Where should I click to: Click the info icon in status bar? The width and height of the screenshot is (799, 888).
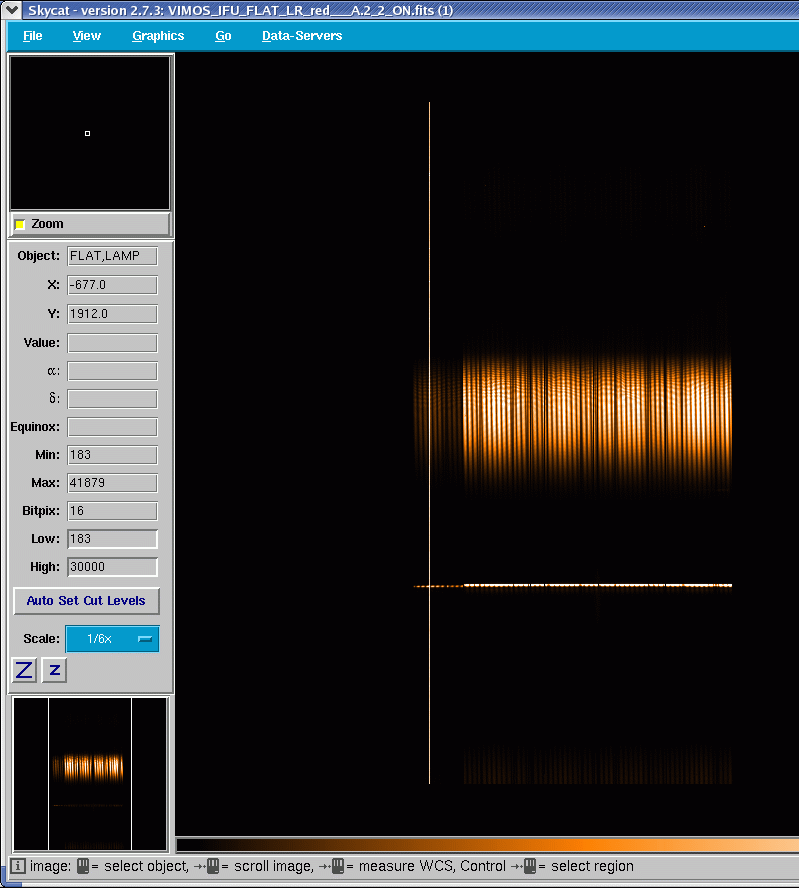click(x=18, y=866)
